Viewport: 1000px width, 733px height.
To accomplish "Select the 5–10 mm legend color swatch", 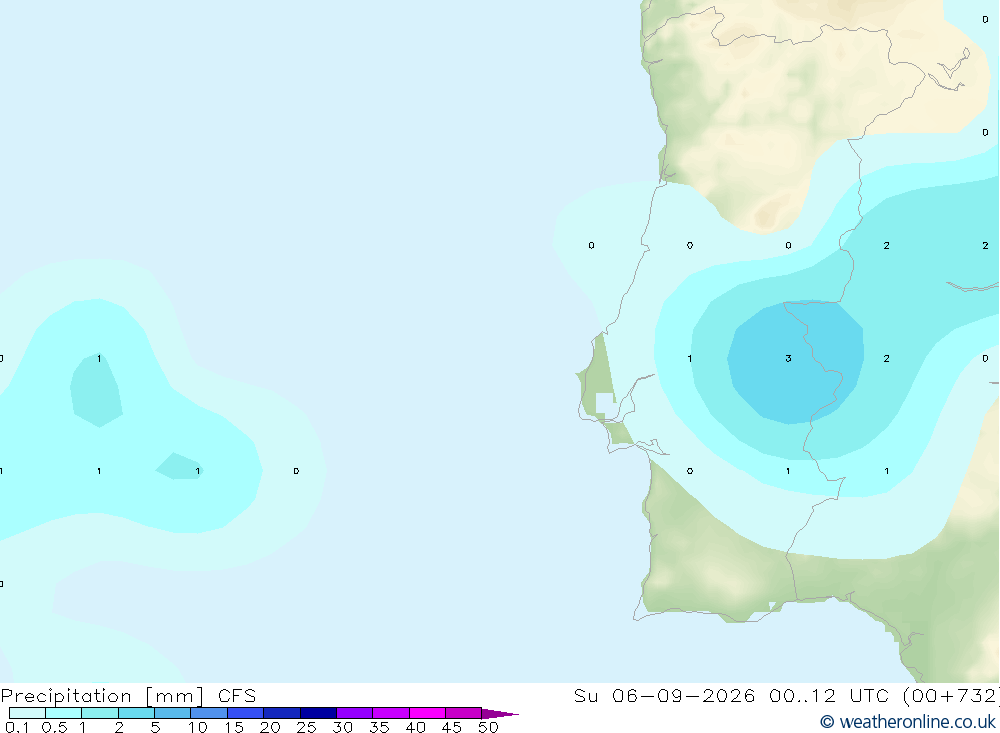I will (173, 713).
